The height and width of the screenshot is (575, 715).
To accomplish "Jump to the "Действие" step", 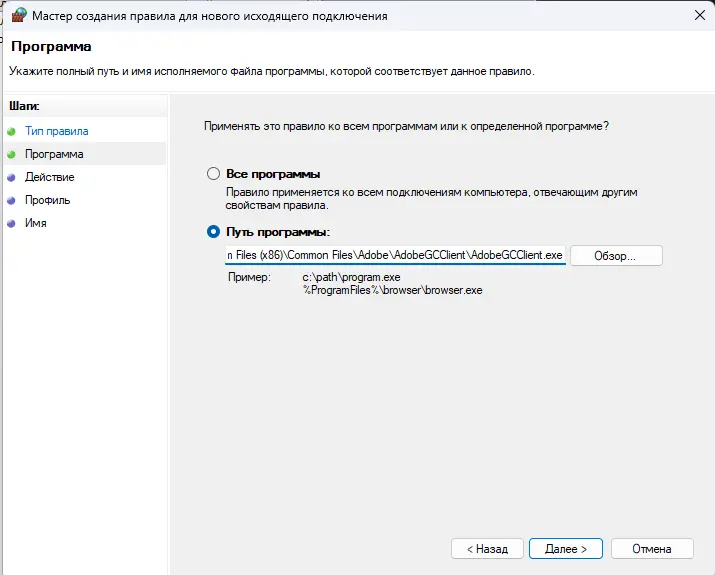I will click(x=50, y=177).
